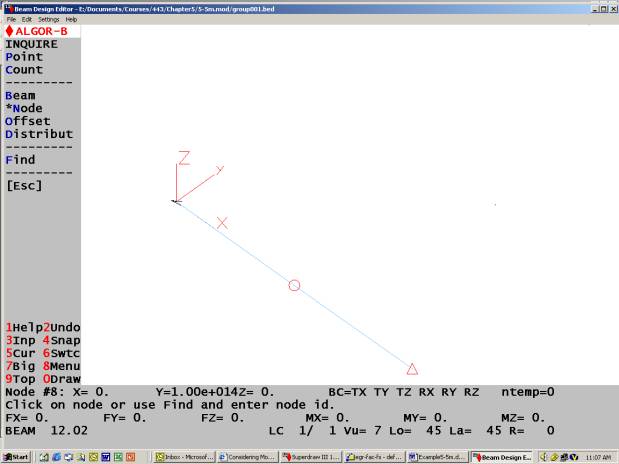This screenshot has width=619, height=464.
Task: Switch to egr-fac-fs taskbar window
Action: (x=374, y=457)
